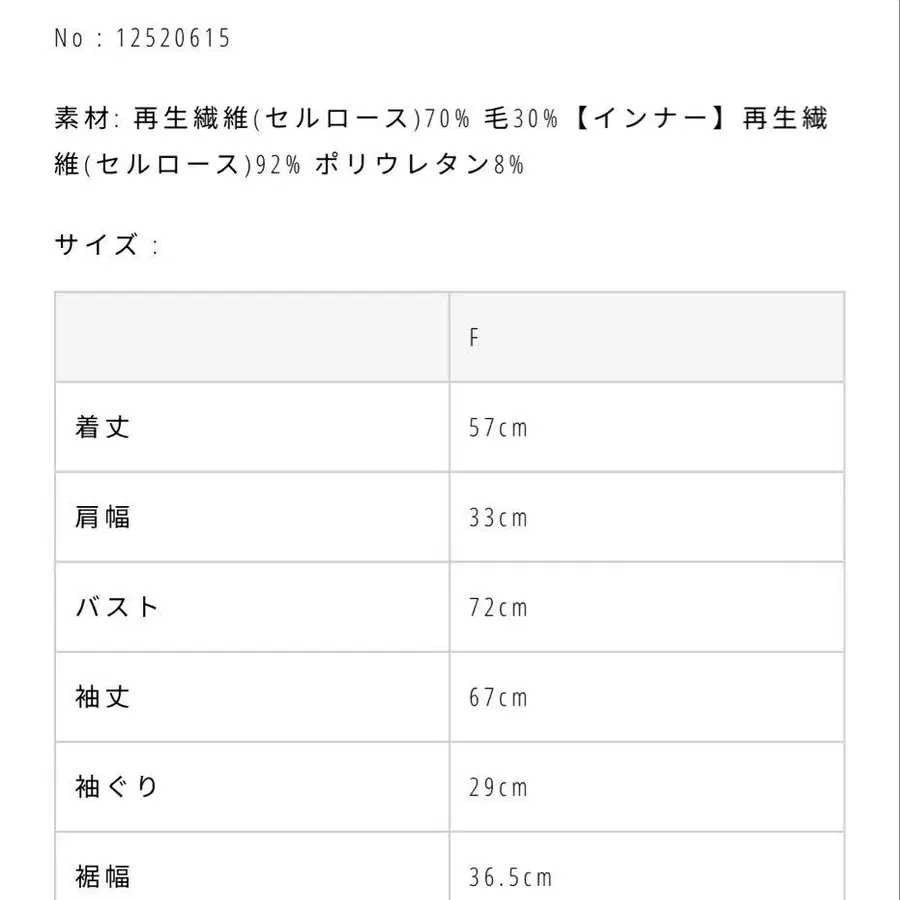This screenshot has width=900, height=900.
Task: Select the 裾幅 row label
Action: [x=102, y=878]
